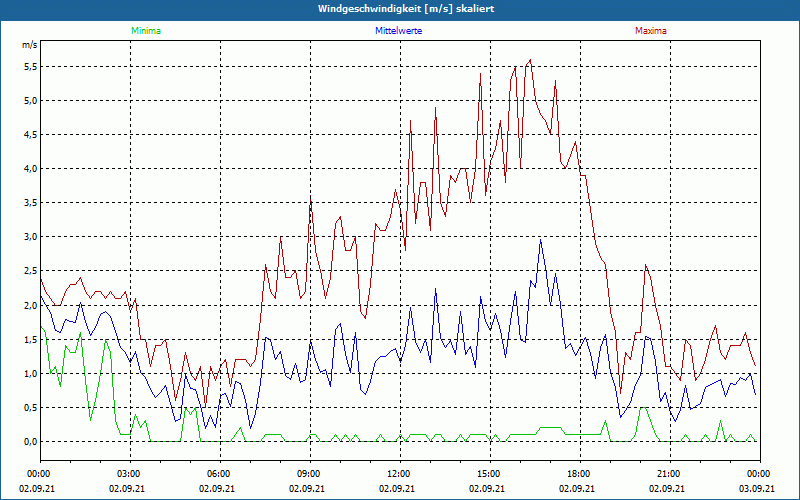Click the Minima legend label
The width and height of the screenshot is (800, 500).
[x=146, y=31]
